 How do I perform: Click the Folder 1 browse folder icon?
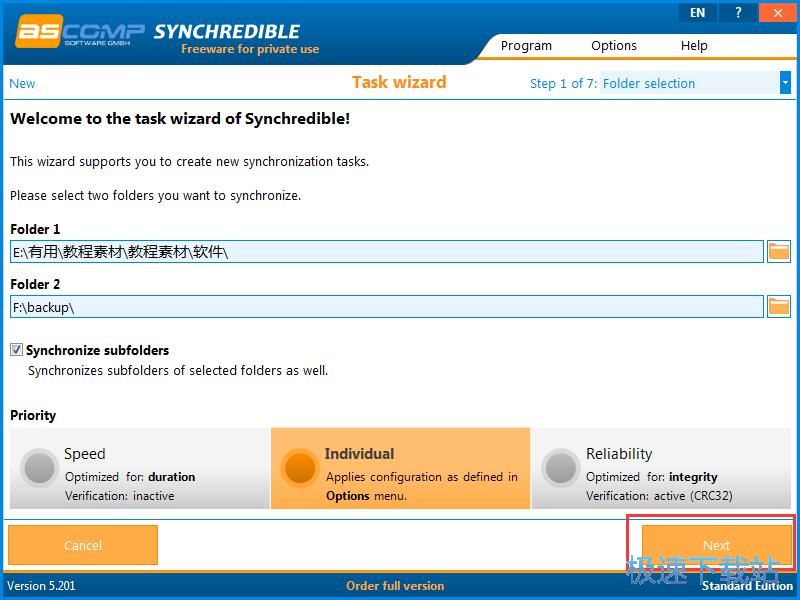coord(779,252)
